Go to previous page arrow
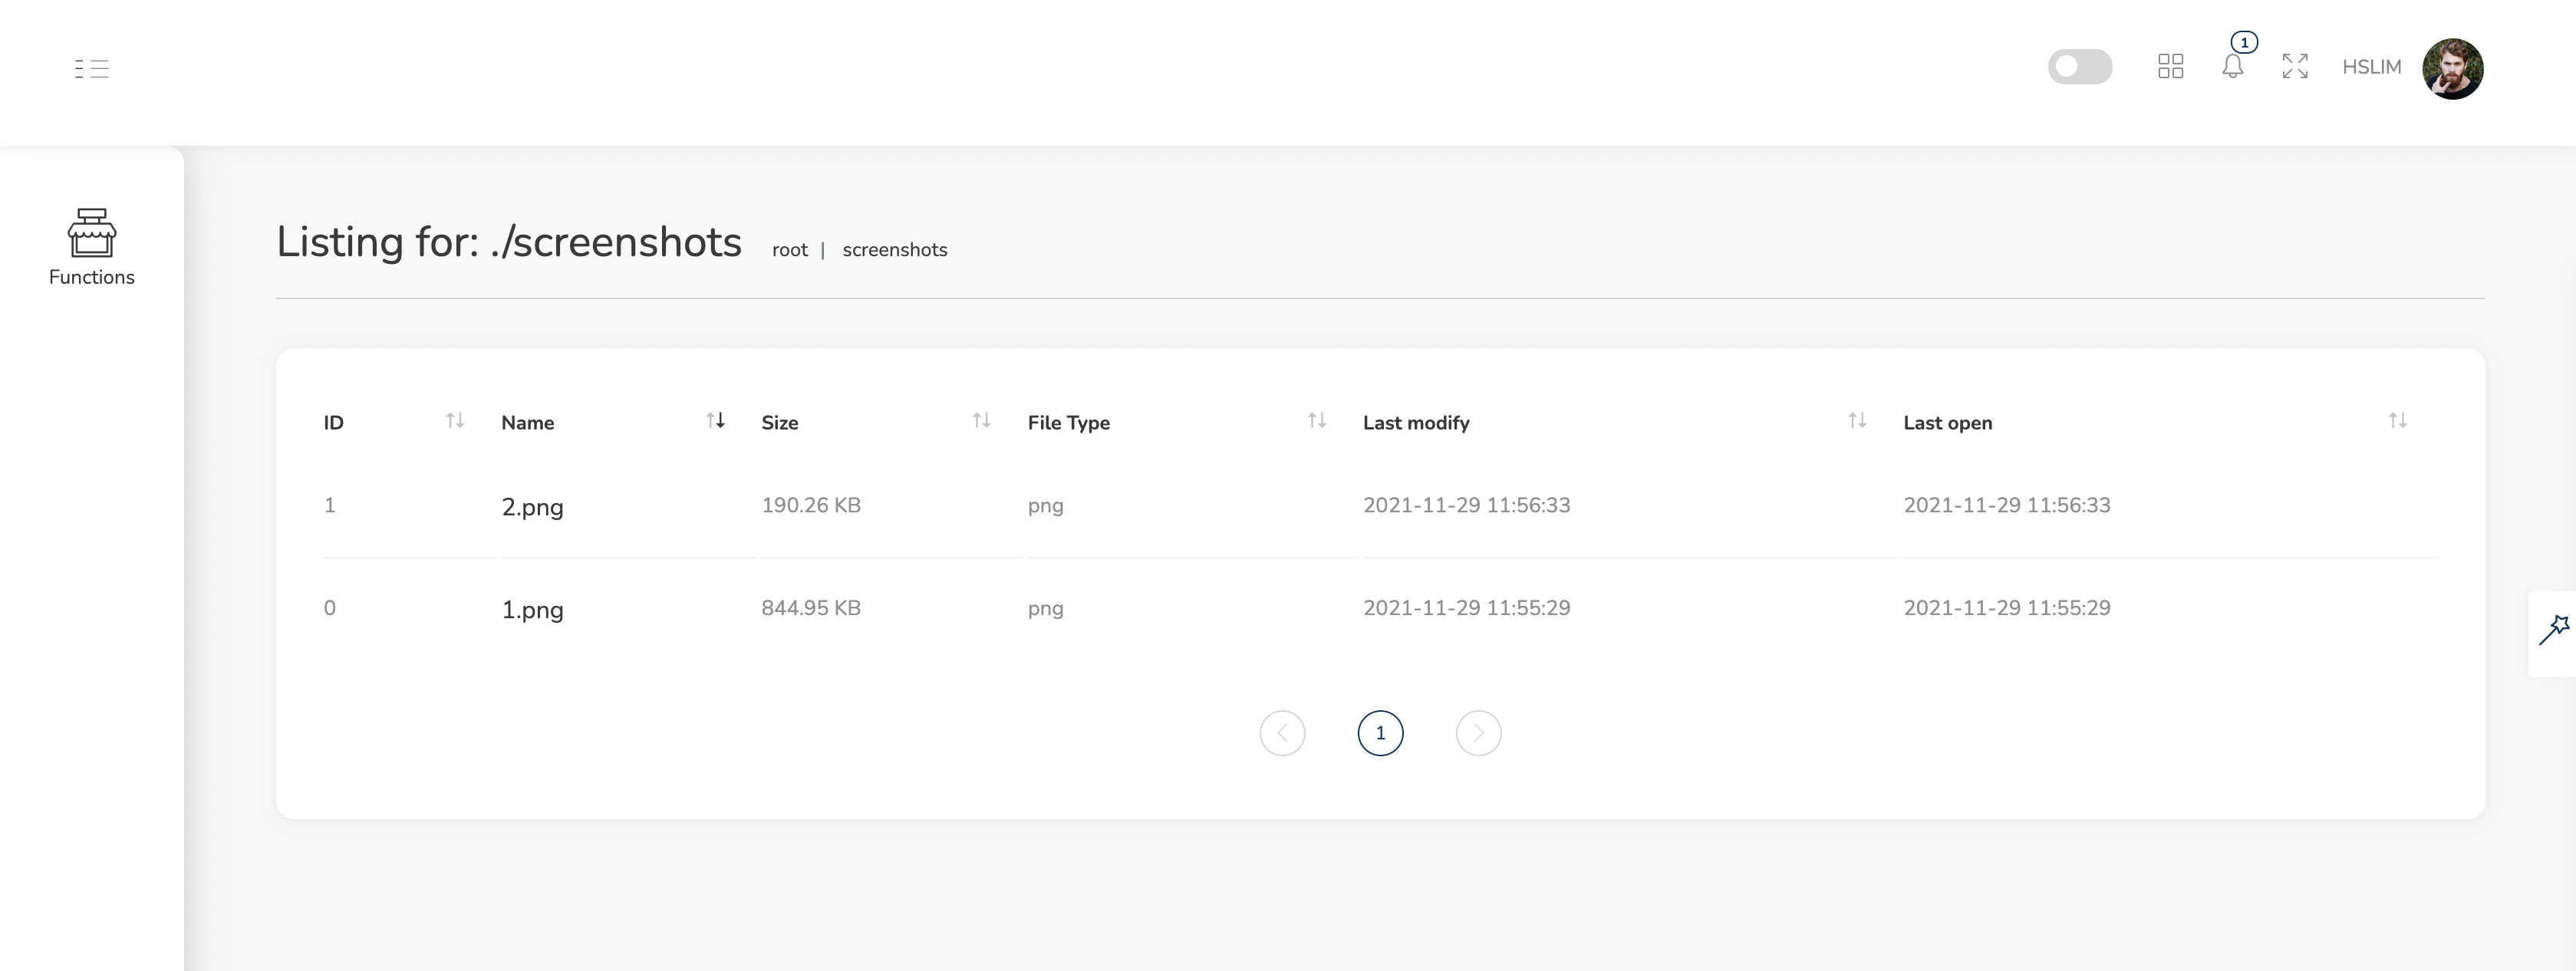The width and height of the screenshot is (2576, 971). 1282,733
